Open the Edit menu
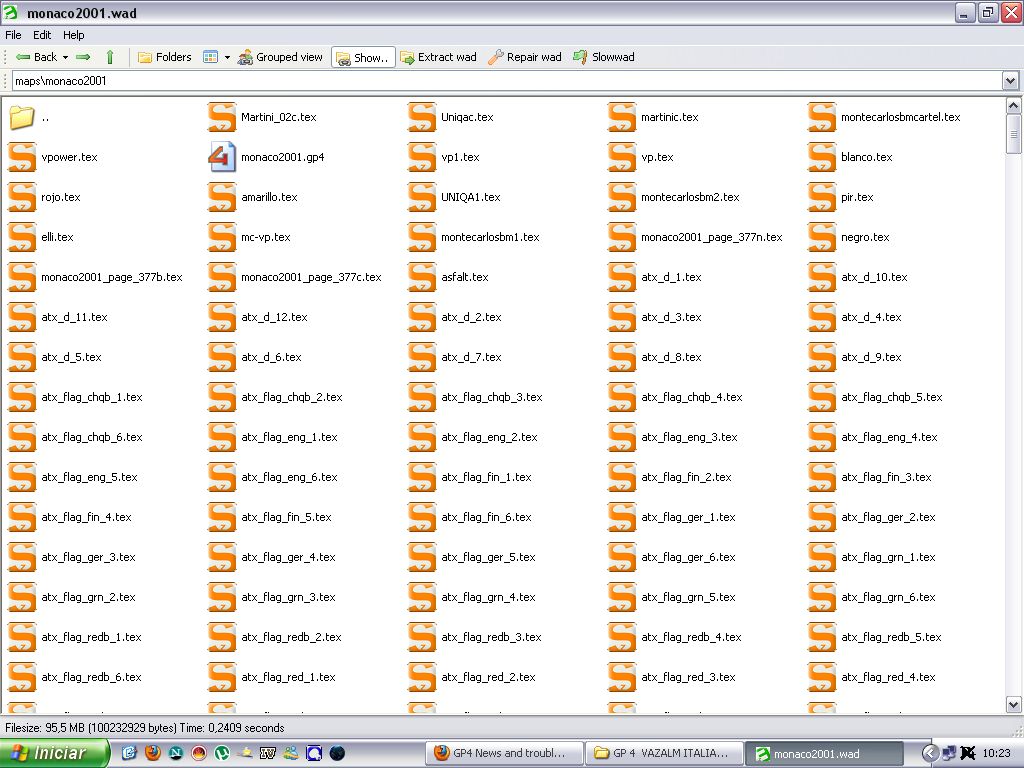The width and height of the screenshot is (1024, 768). tap(42, 35)
